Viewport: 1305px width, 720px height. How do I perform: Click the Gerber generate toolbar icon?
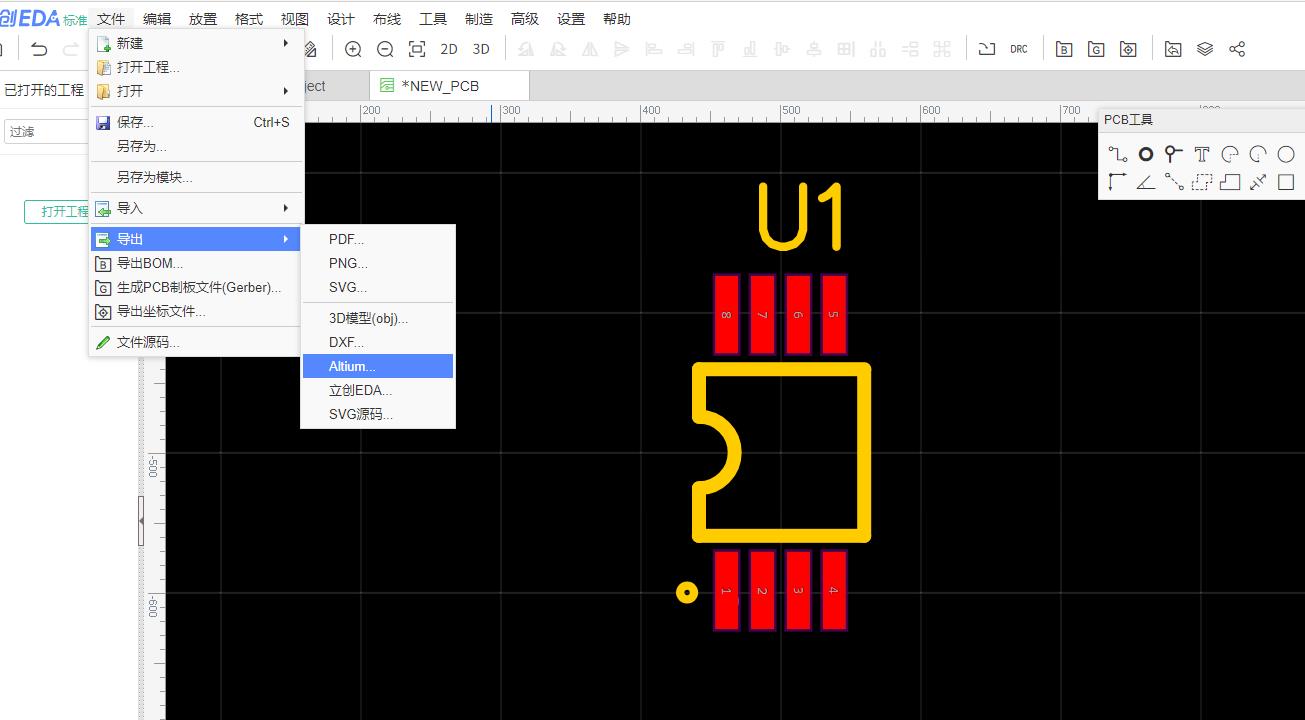[x=1096, y=49]
